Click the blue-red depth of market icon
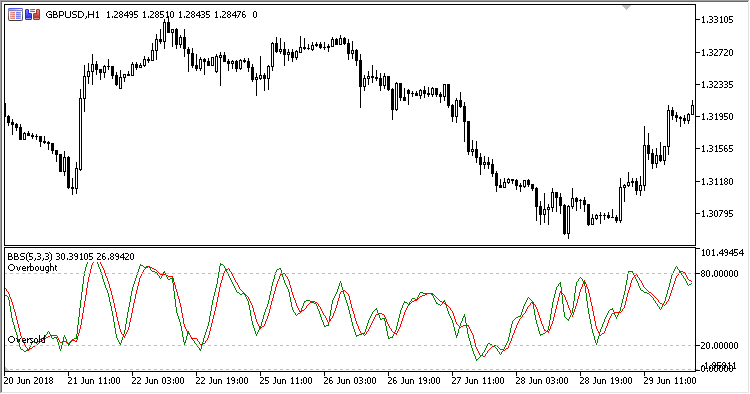Image resolution: width=750 pixels, height=394 pixels. (x=33, y=15)
